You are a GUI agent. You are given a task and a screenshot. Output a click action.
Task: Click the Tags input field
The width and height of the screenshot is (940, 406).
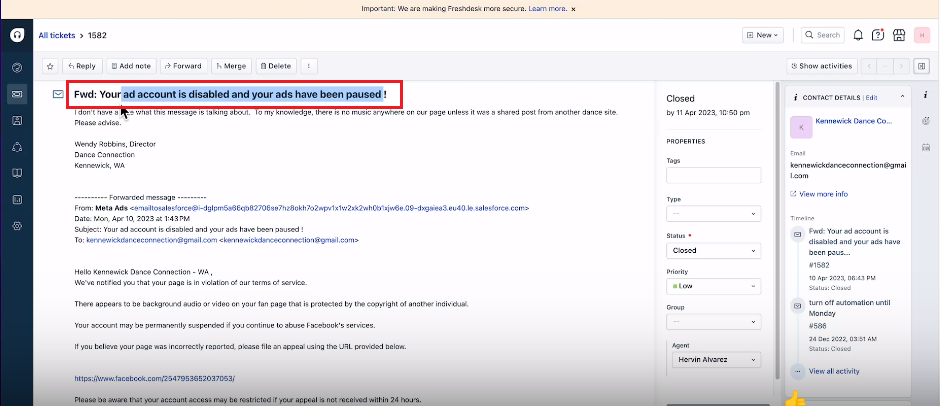point(713,175)
